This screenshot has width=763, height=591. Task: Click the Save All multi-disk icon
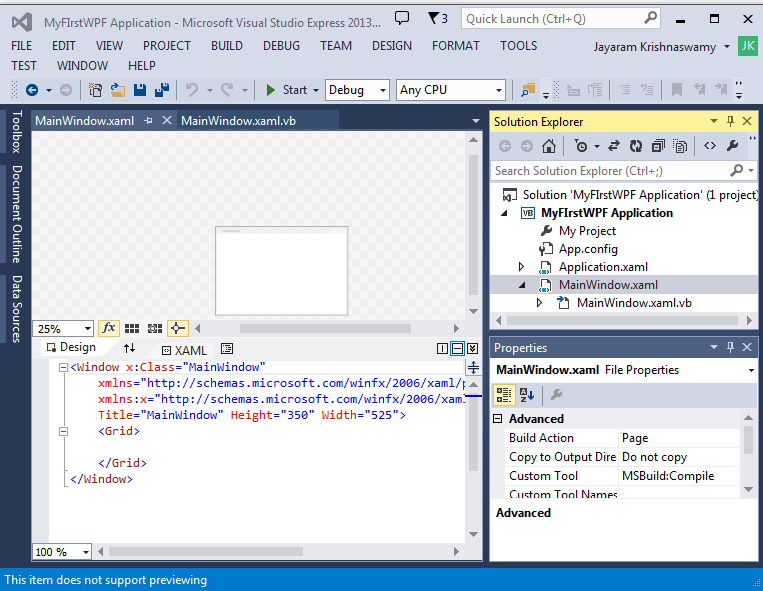point(162,90)
